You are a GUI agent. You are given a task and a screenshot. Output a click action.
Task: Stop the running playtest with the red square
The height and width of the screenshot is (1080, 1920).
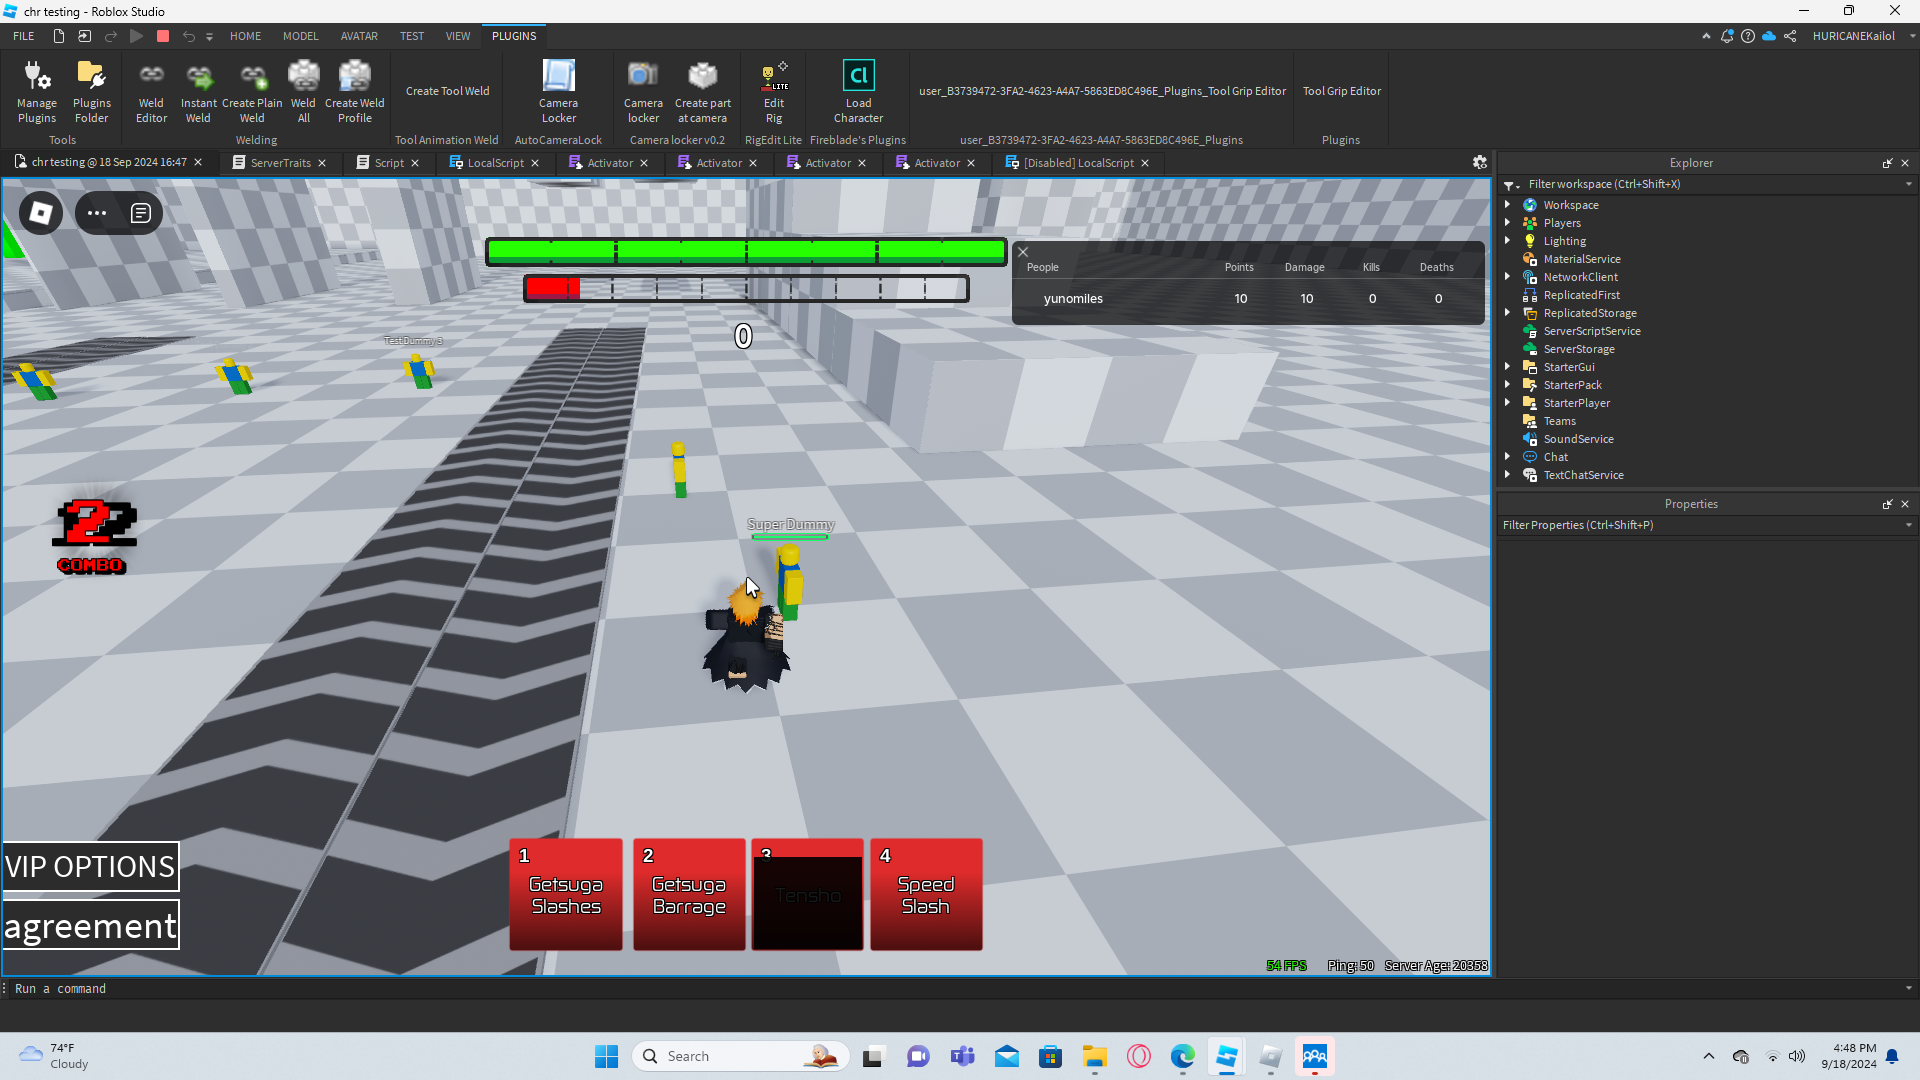point(163,36)
